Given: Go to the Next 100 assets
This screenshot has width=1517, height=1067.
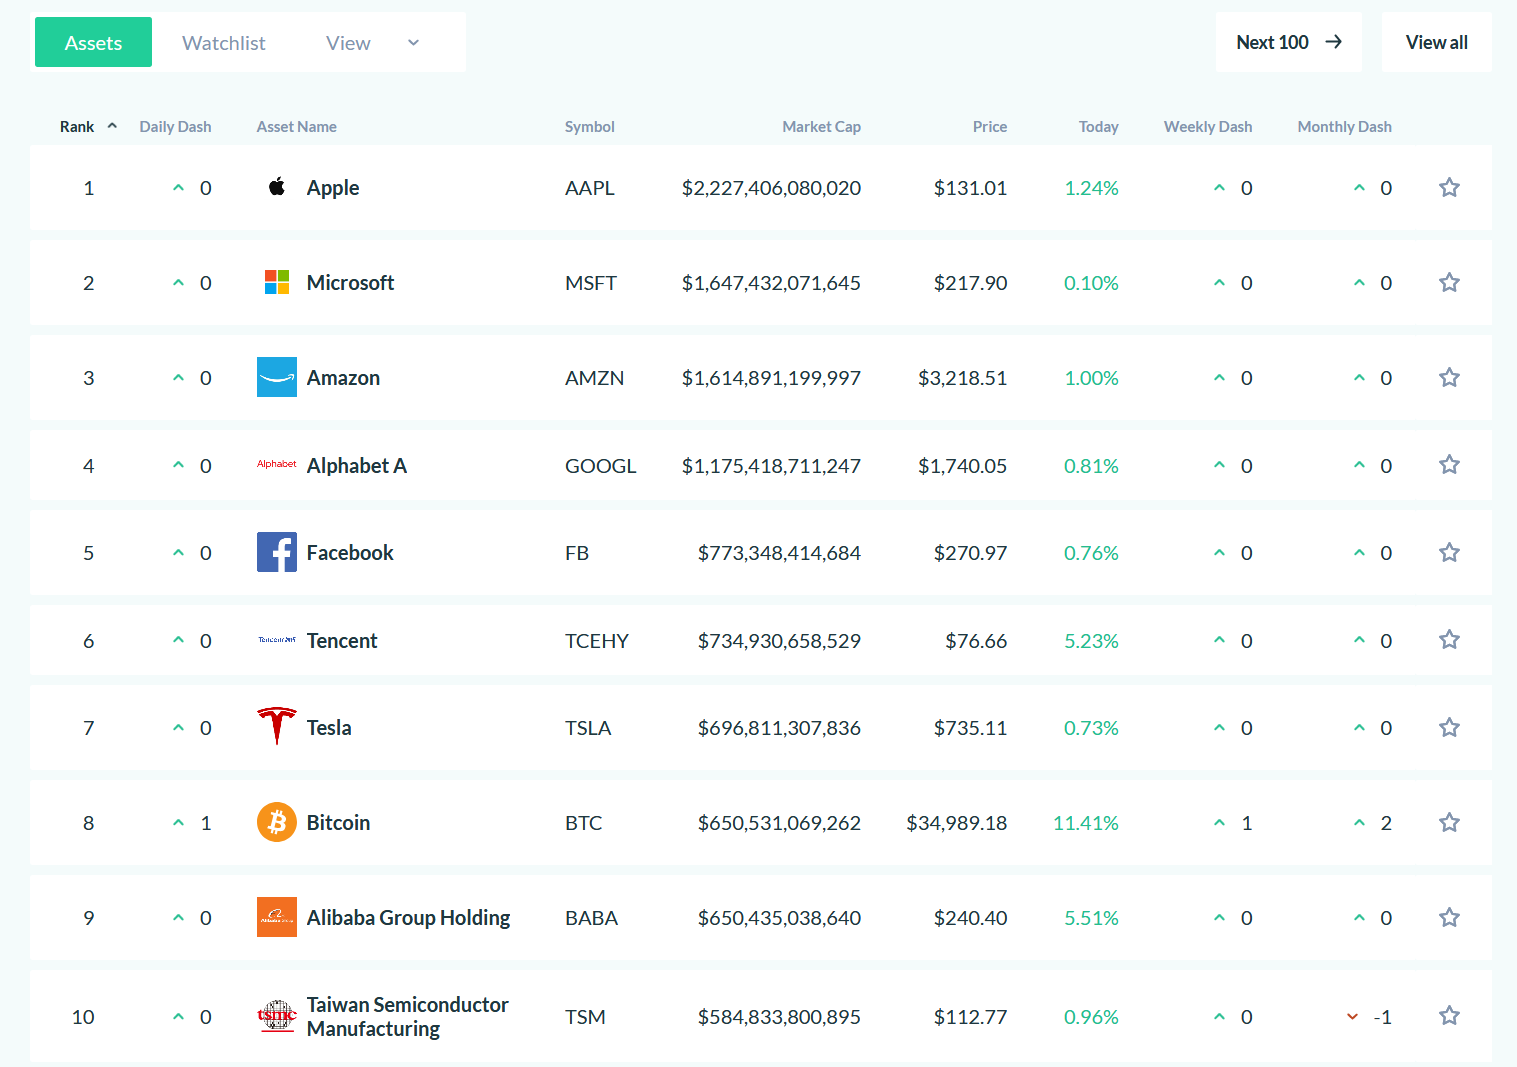Looking at the screenshot, I should coord(1289,42).
